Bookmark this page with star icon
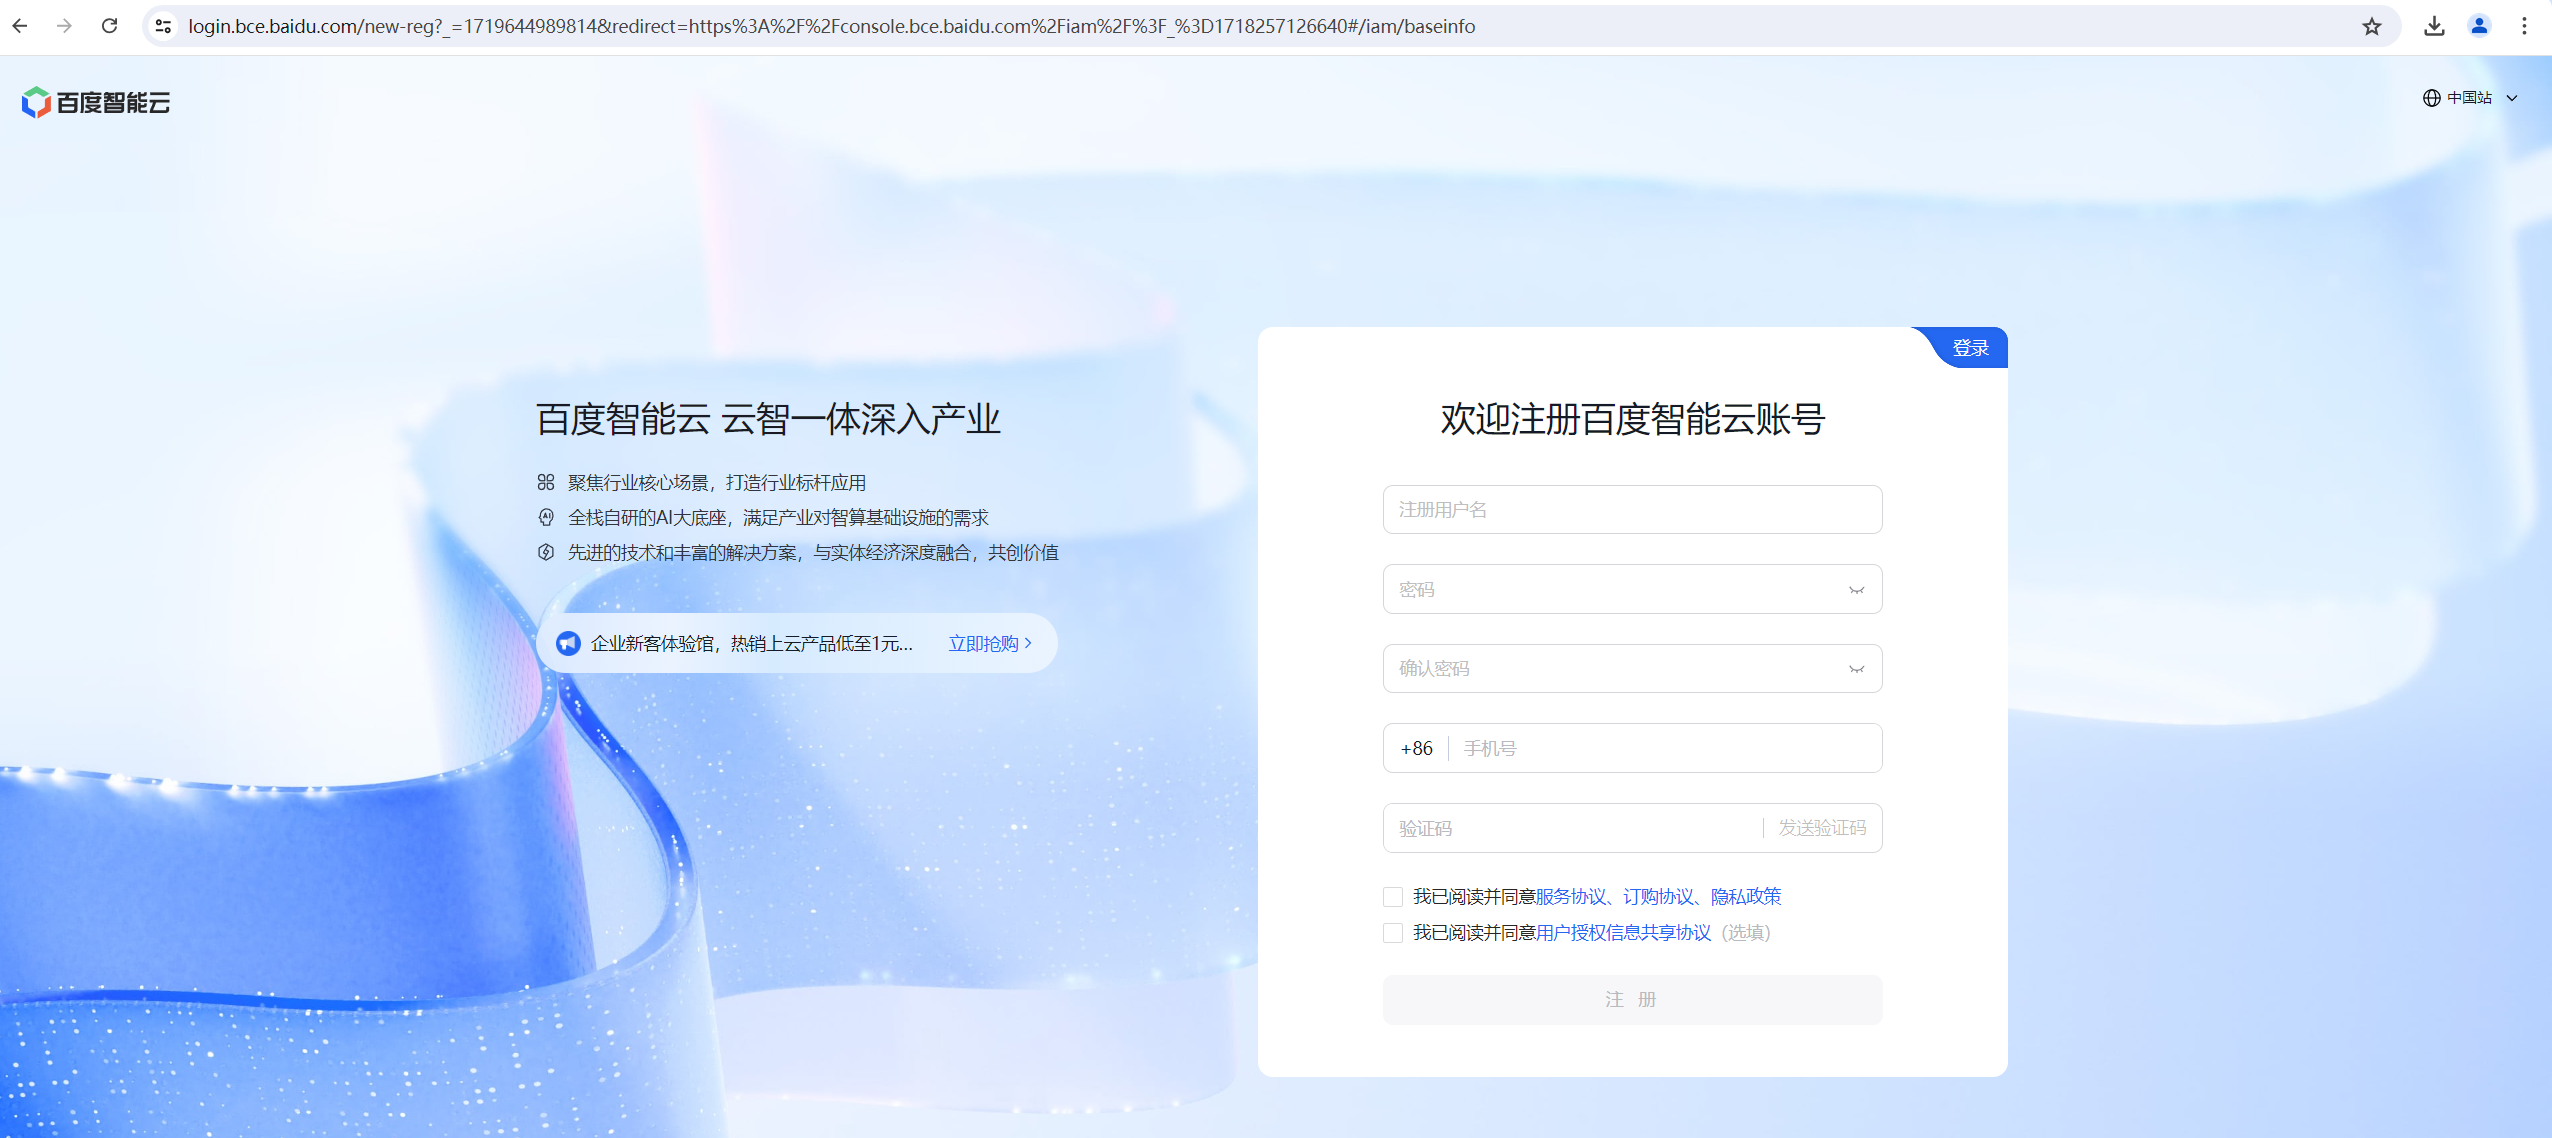Screen dimensions: 2552x1138 click(x=2372, y=26)
